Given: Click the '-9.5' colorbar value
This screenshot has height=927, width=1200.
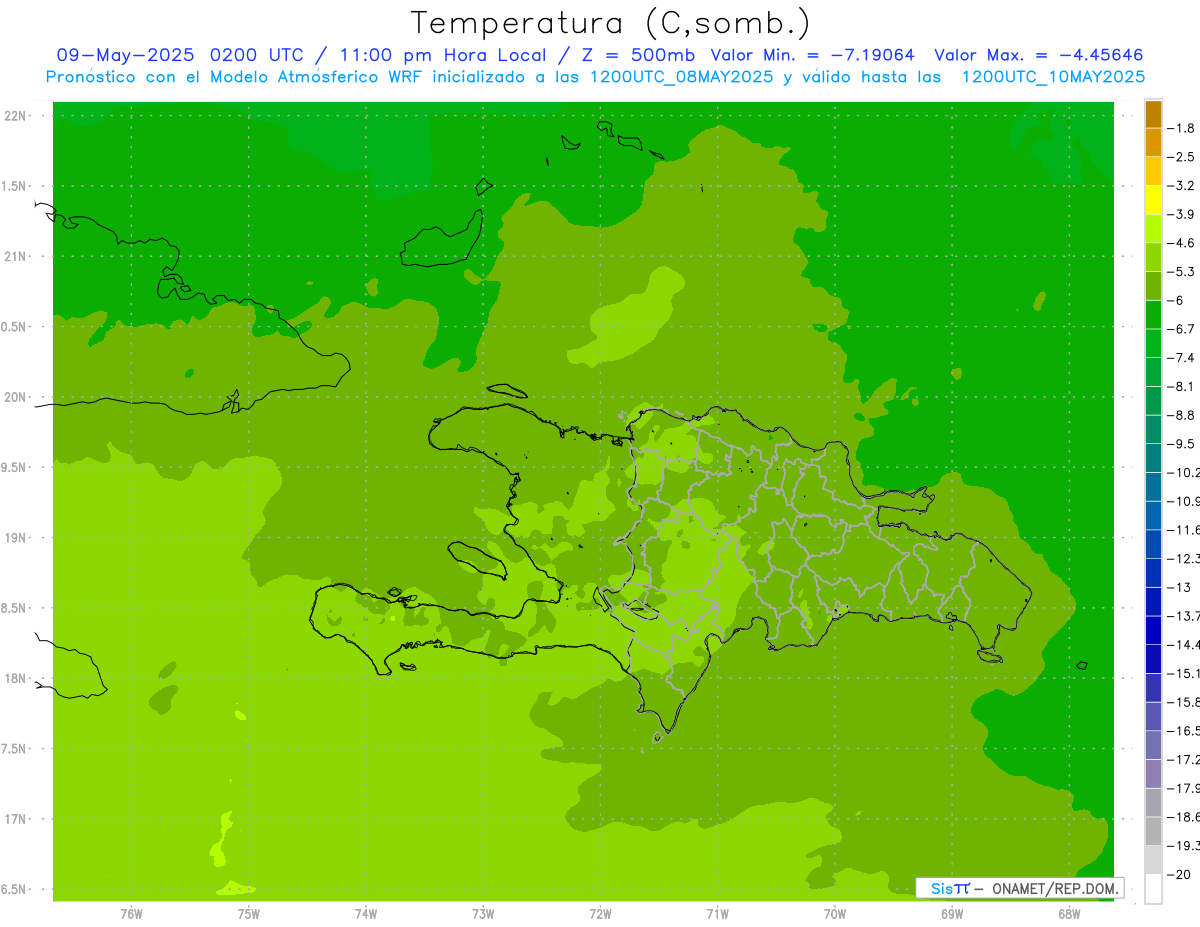Looking at the screenshot, I should click(1183, 443).
